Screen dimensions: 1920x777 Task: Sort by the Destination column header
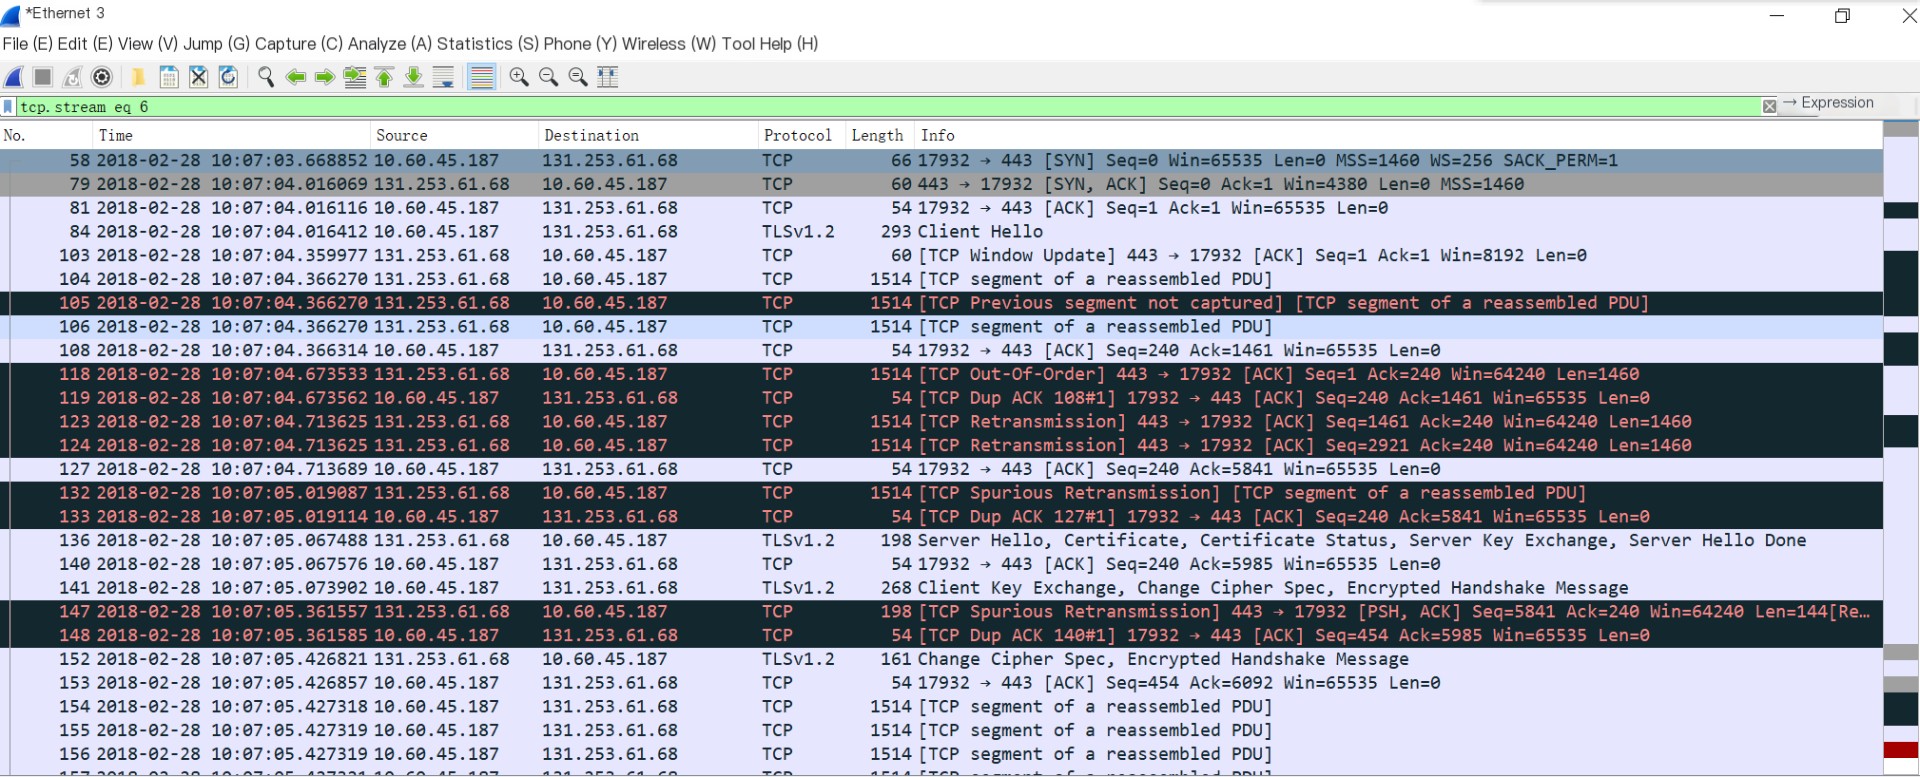648,135
